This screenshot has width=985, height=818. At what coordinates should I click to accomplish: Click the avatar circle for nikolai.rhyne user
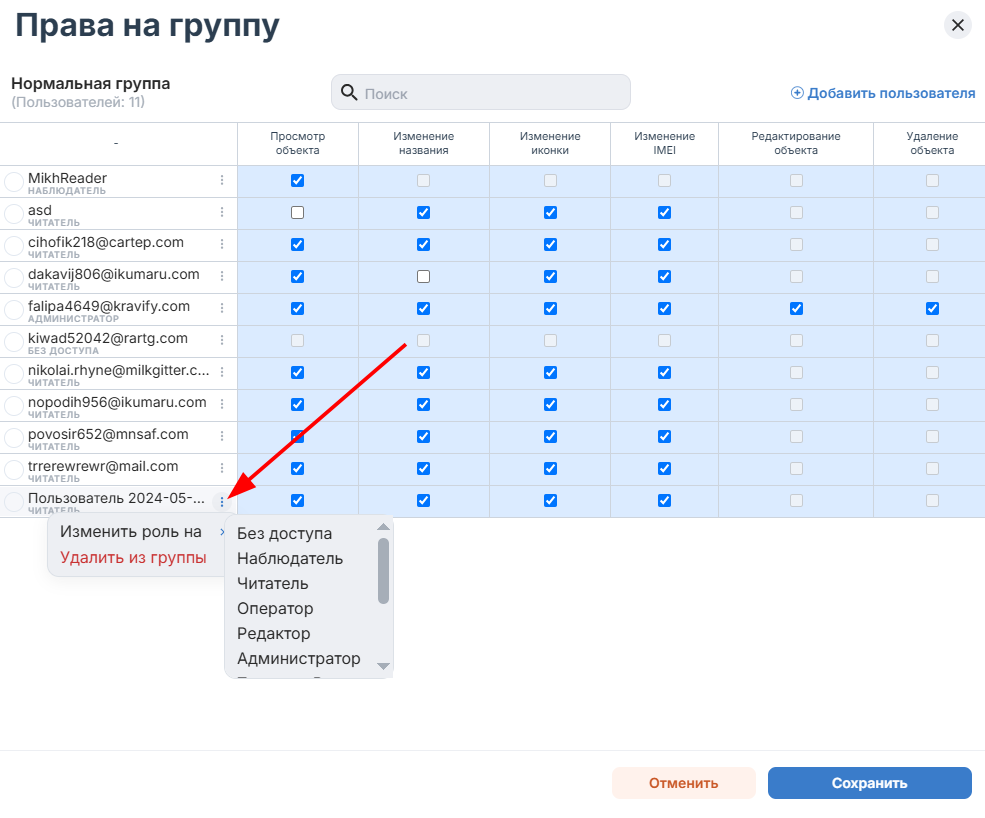point(14,374)
